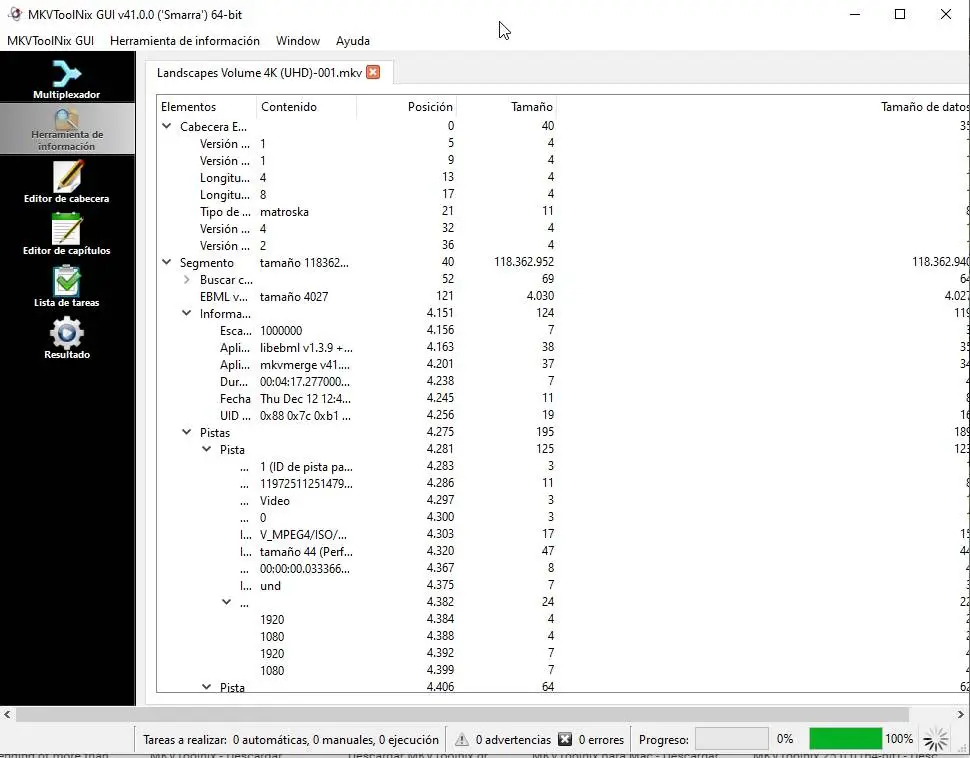Collapse the Información del segmento node
Screen dimensions: 970x758
[186, 313]
